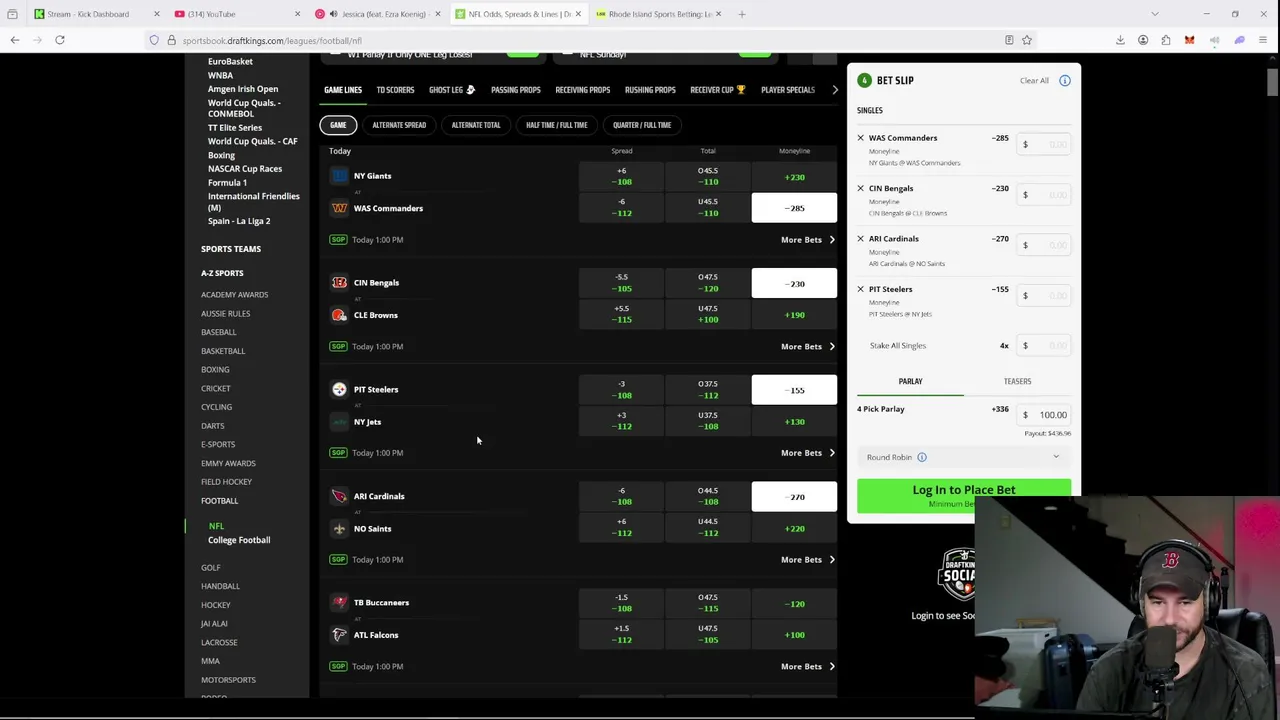
Task: Open Firefox account icon
Action: coord(1143,40)
